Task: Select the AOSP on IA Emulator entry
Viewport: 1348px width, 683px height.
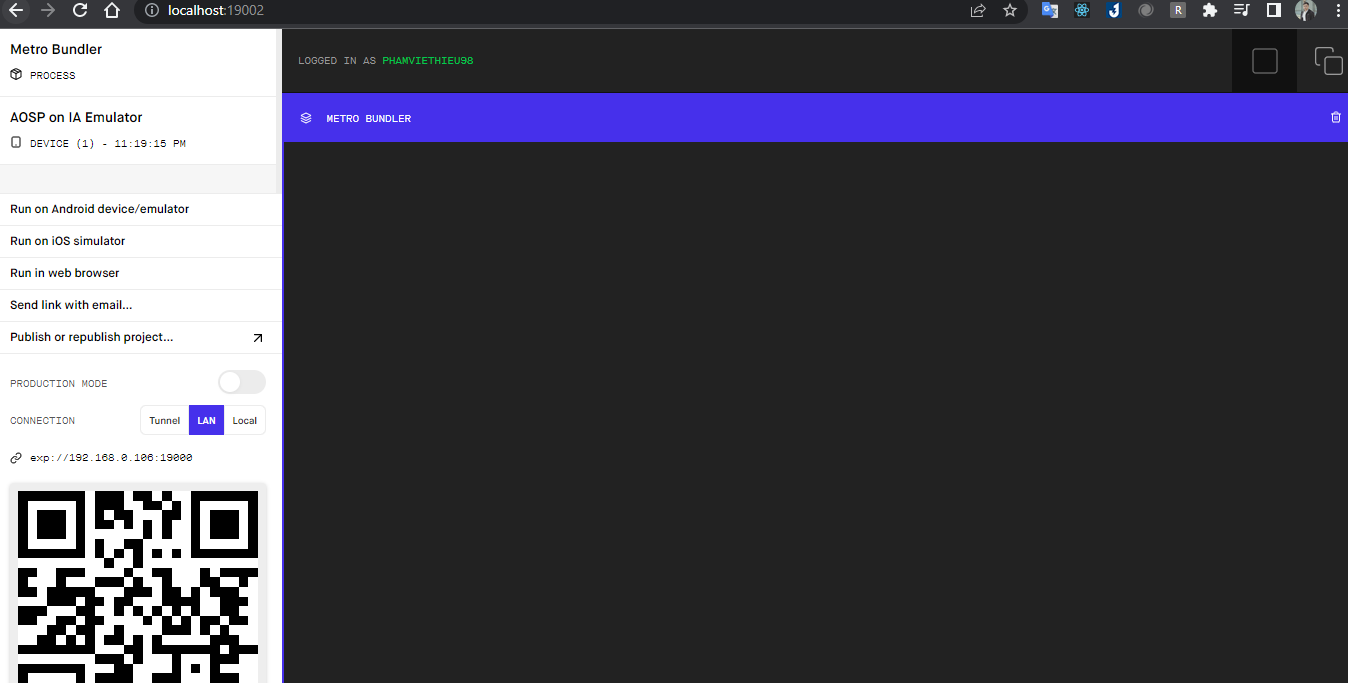Action: click(x=75, y=117)
